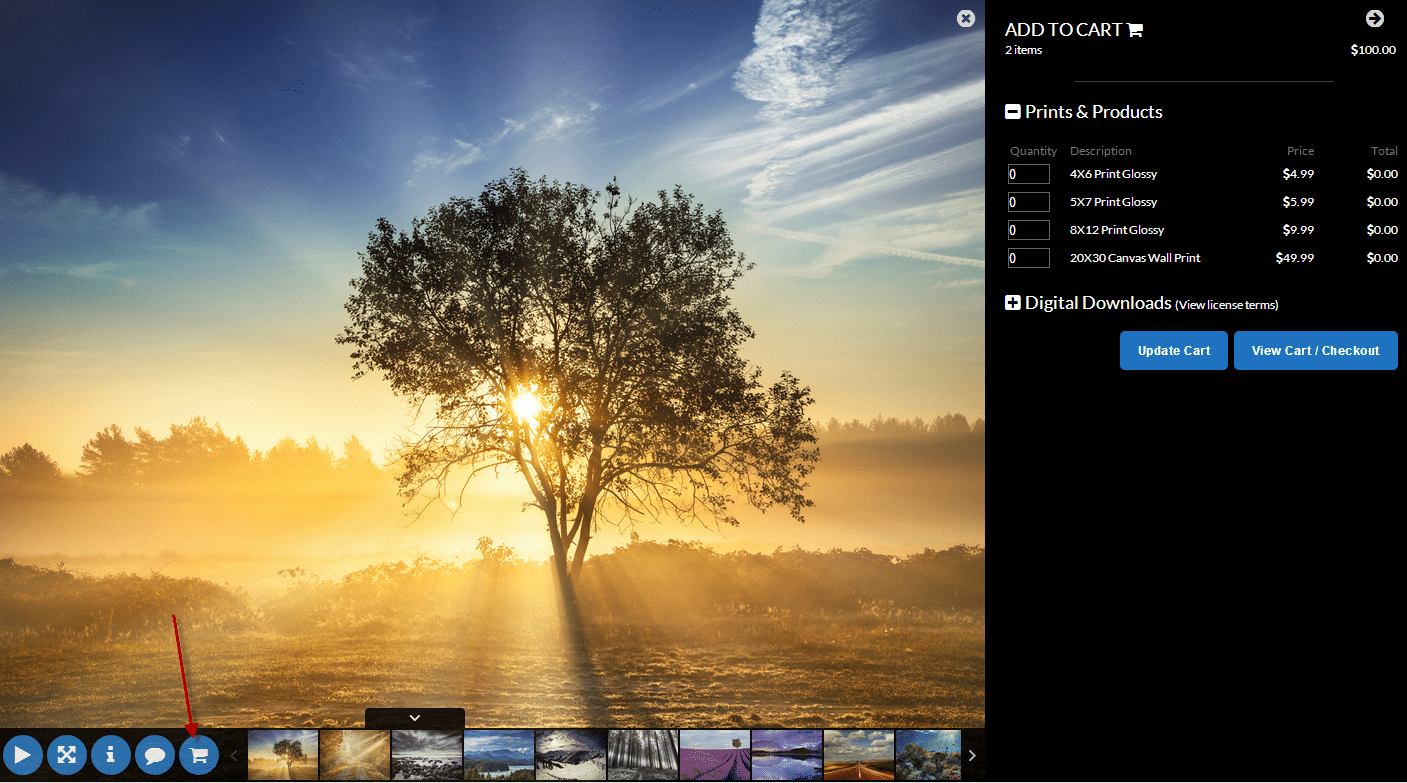1407x783 pixels.
Task: Select the black-and-white forest thumbnail
Action: [x=643, y=755]
